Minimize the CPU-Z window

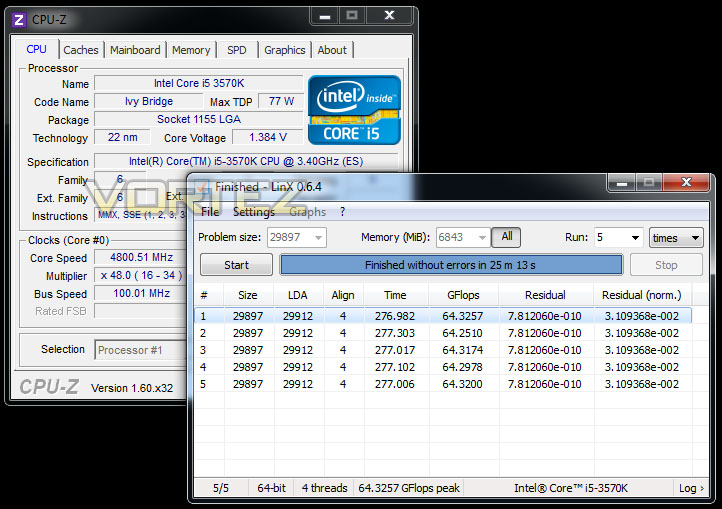click(x=325, y=16)
